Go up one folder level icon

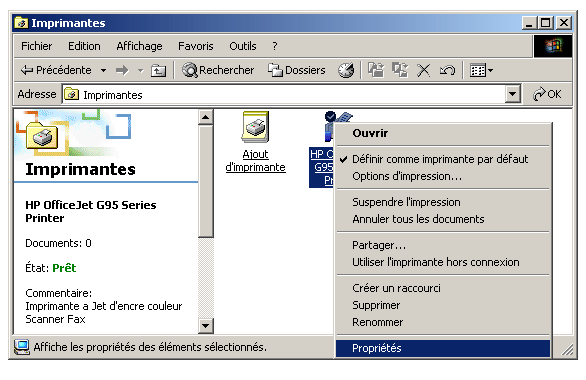[158, 70]
